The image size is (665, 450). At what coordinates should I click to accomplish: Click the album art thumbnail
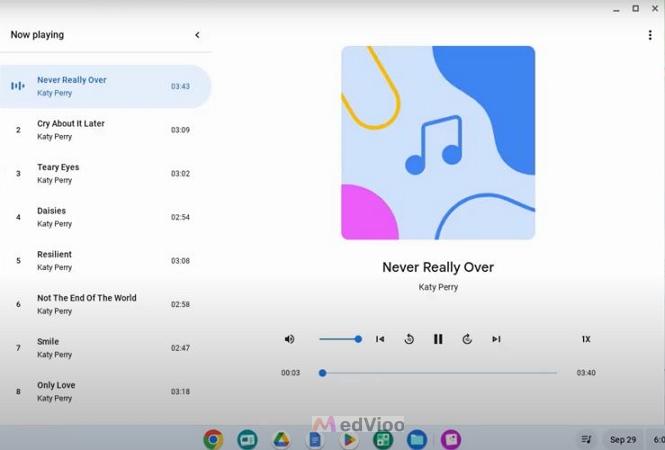pyautogui.click(x=438, y=143)
